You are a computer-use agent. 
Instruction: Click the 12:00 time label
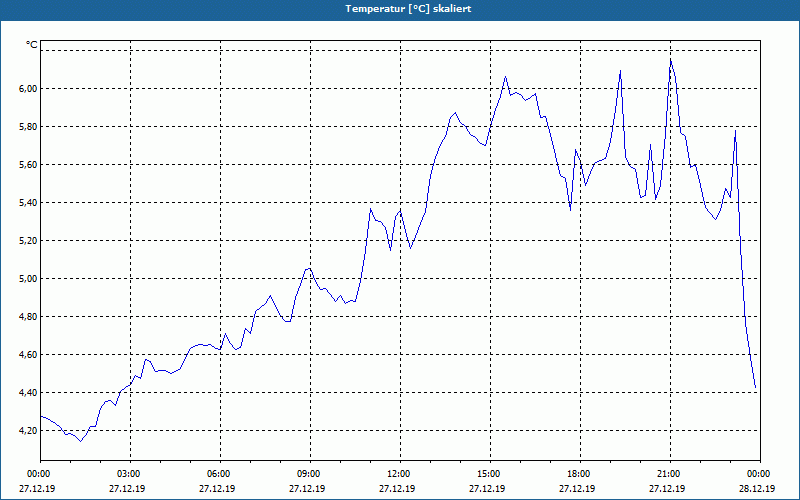pyautogui.click(x=401, y=474)
